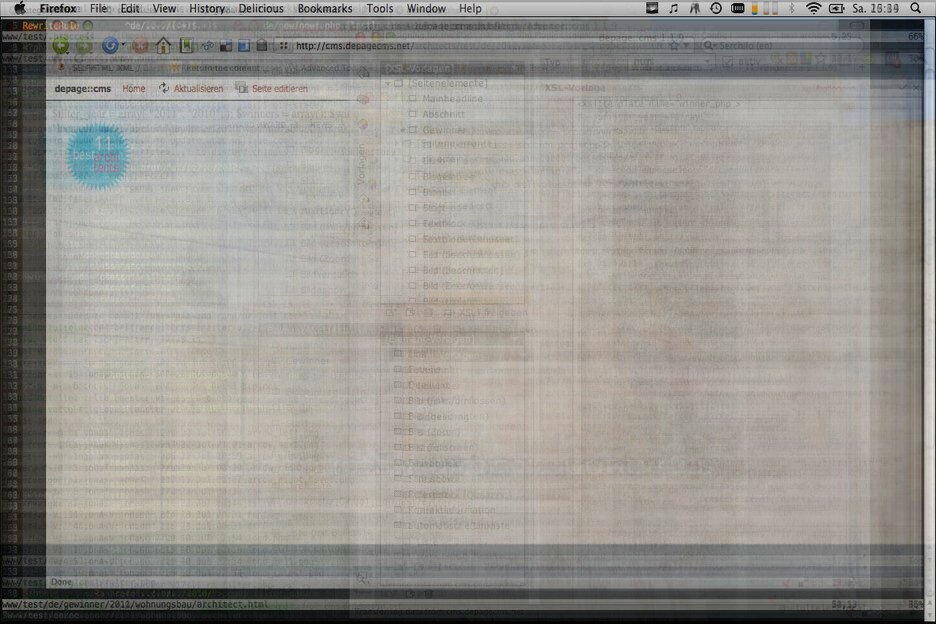This screenshot has height=624, width=936.
Task: Click the display icon in menu bar
Action: 652,8
